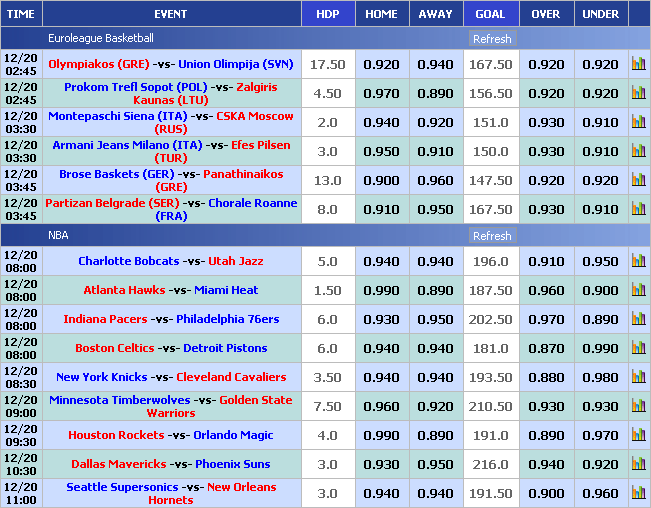
Task: Click chart icon for Montepaschi Siena match row
Action: click(x=638, y=122)
